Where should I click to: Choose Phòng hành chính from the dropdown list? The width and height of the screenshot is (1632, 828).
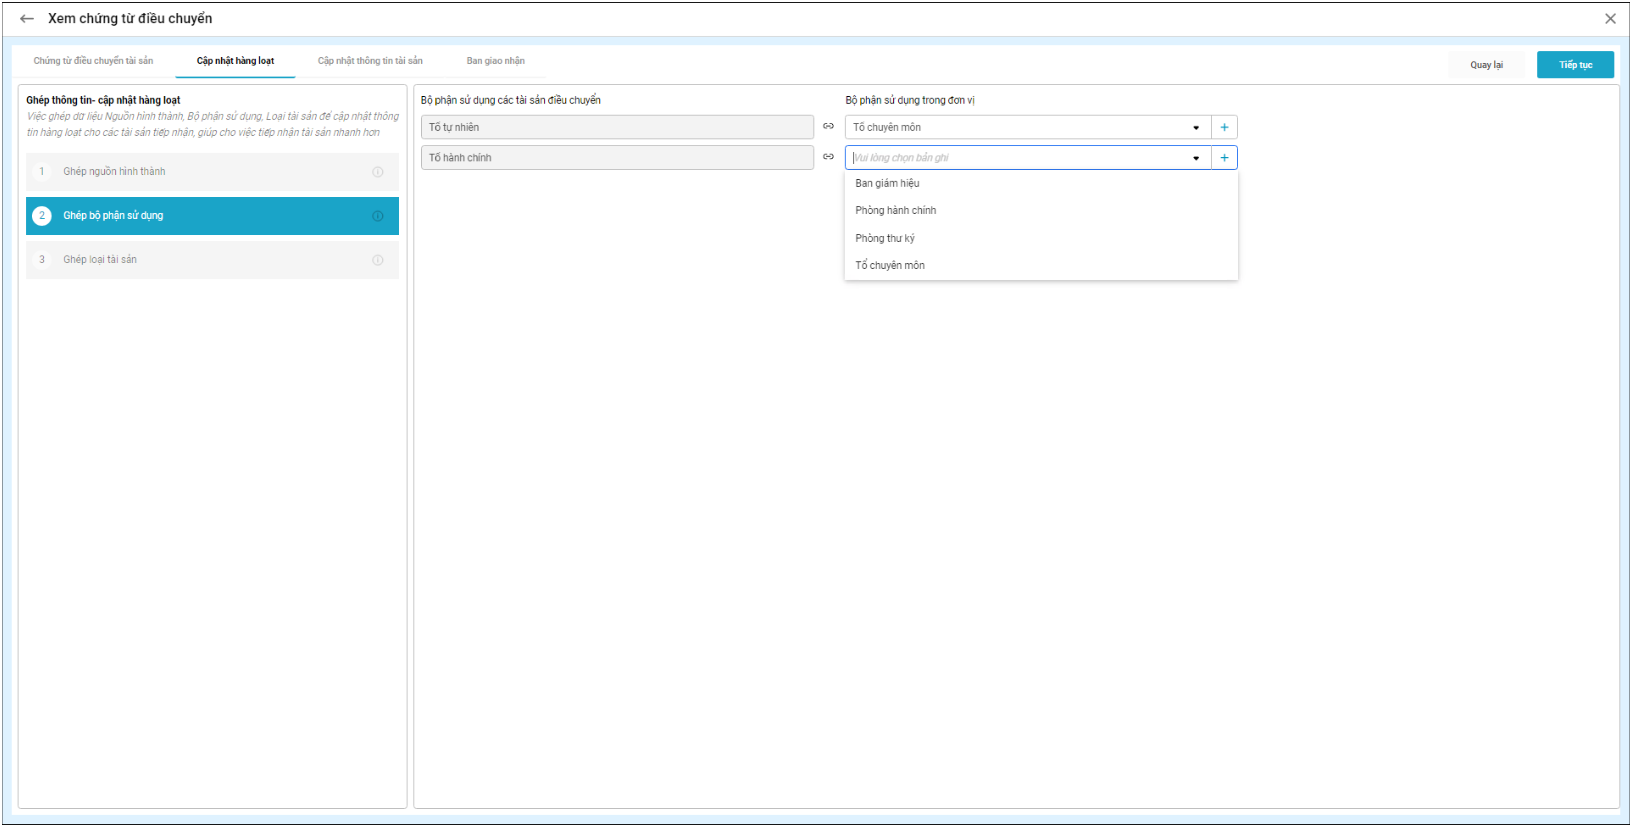tap(895, 211)
